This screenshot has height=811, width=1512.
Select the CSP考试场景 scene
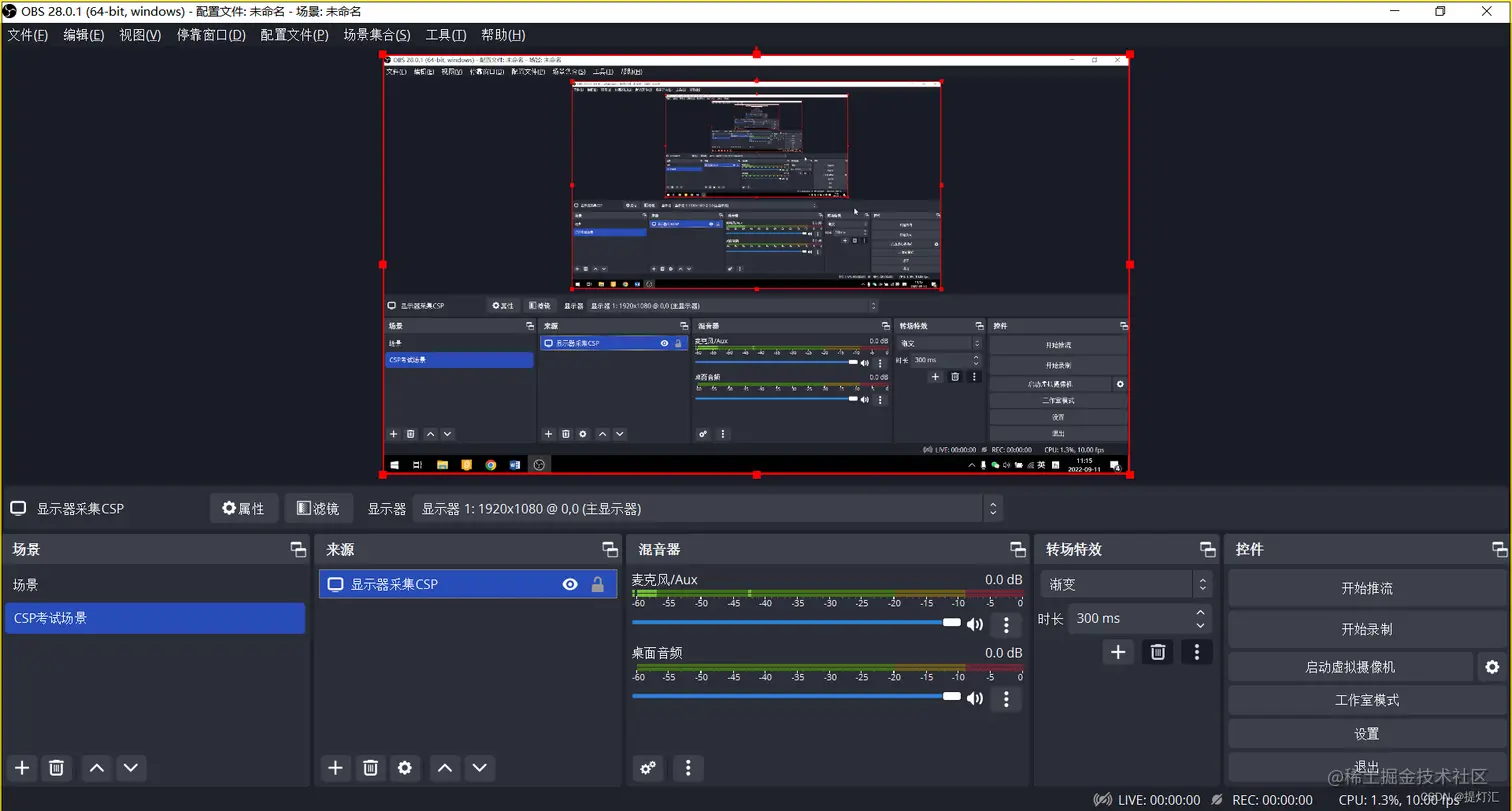155,618
